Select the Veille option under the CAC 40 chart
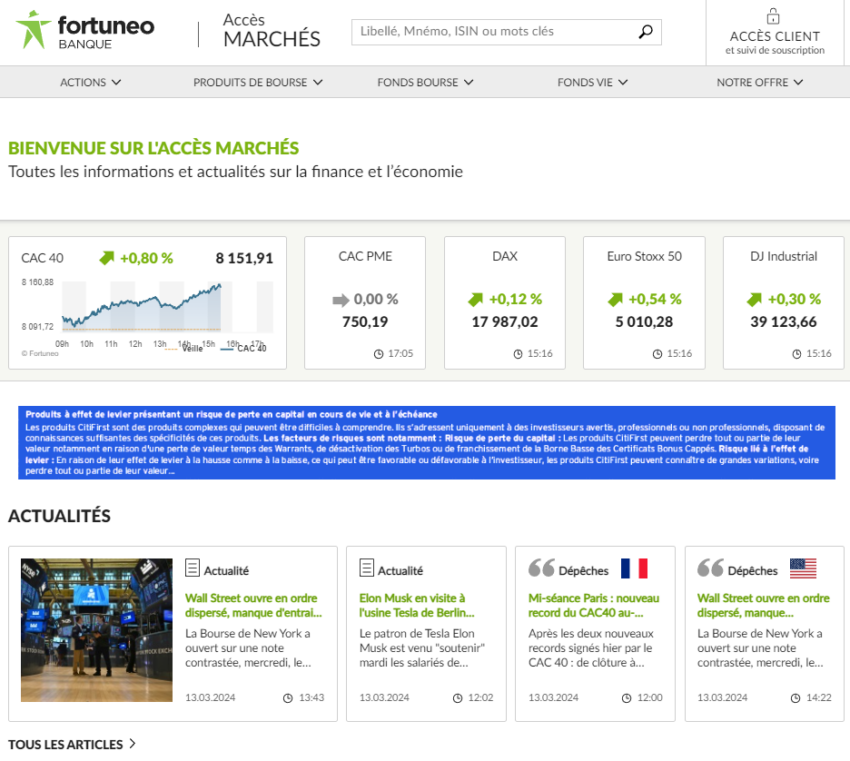This screenshot has width=850, height=761. click(x=191, y=348)
